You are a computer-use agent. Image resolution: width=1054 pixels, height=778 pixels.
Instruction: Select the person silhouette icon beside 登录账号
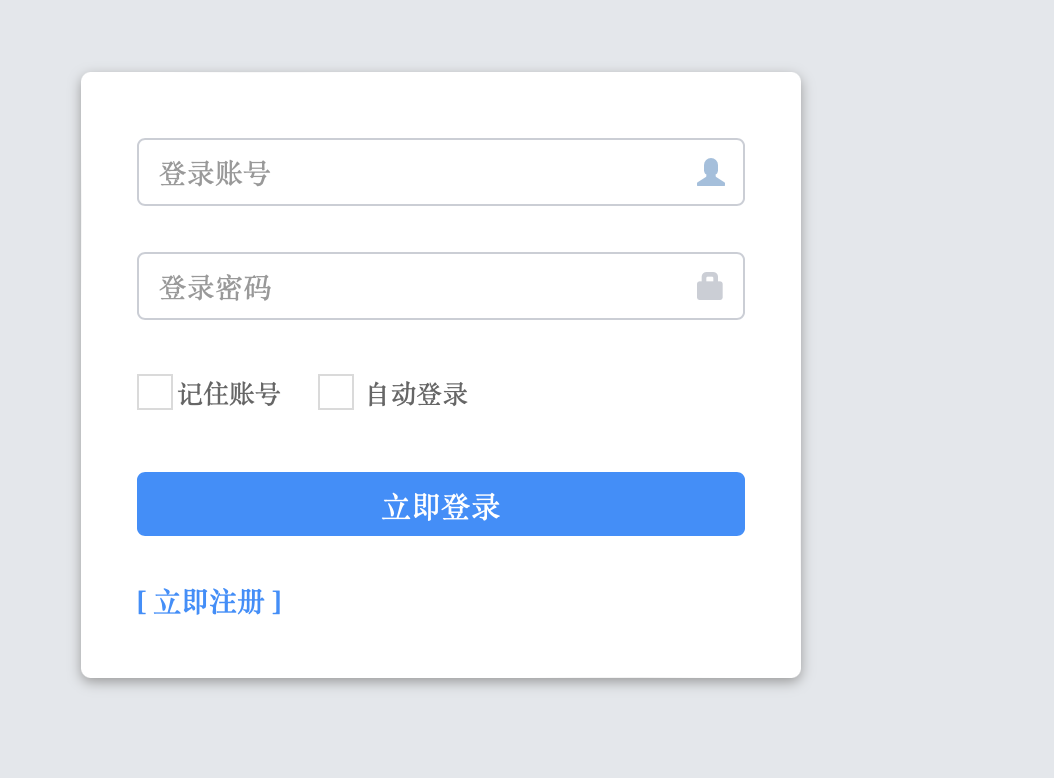coord(710,172)
